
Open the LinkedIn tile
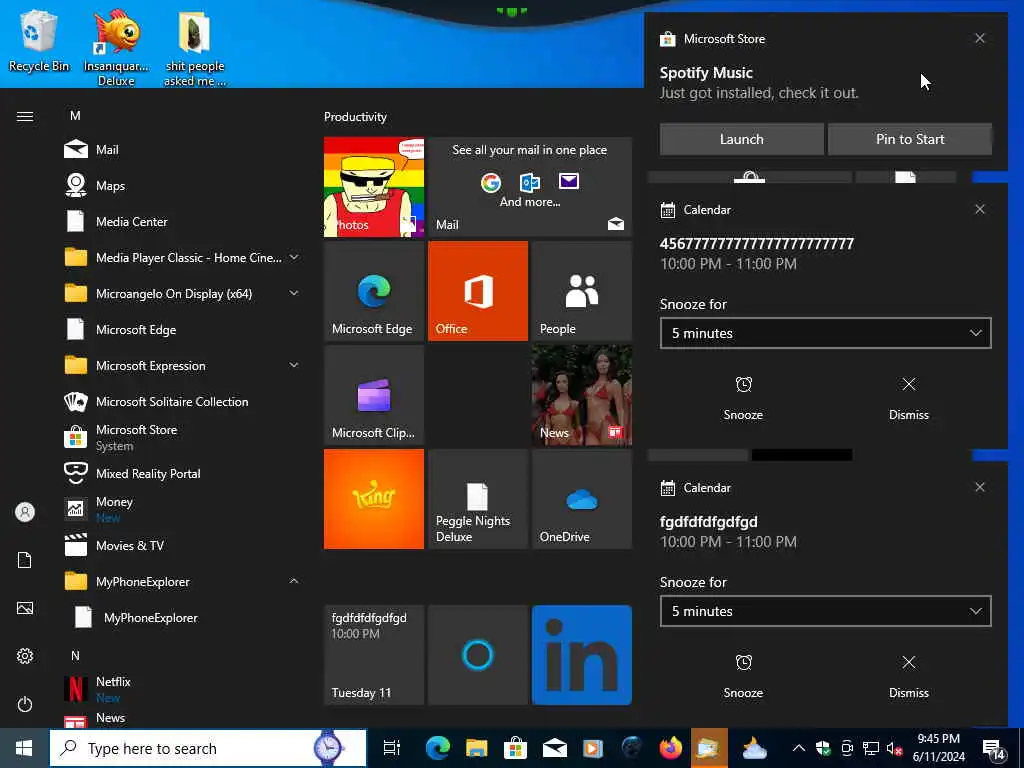pos(582,655)
